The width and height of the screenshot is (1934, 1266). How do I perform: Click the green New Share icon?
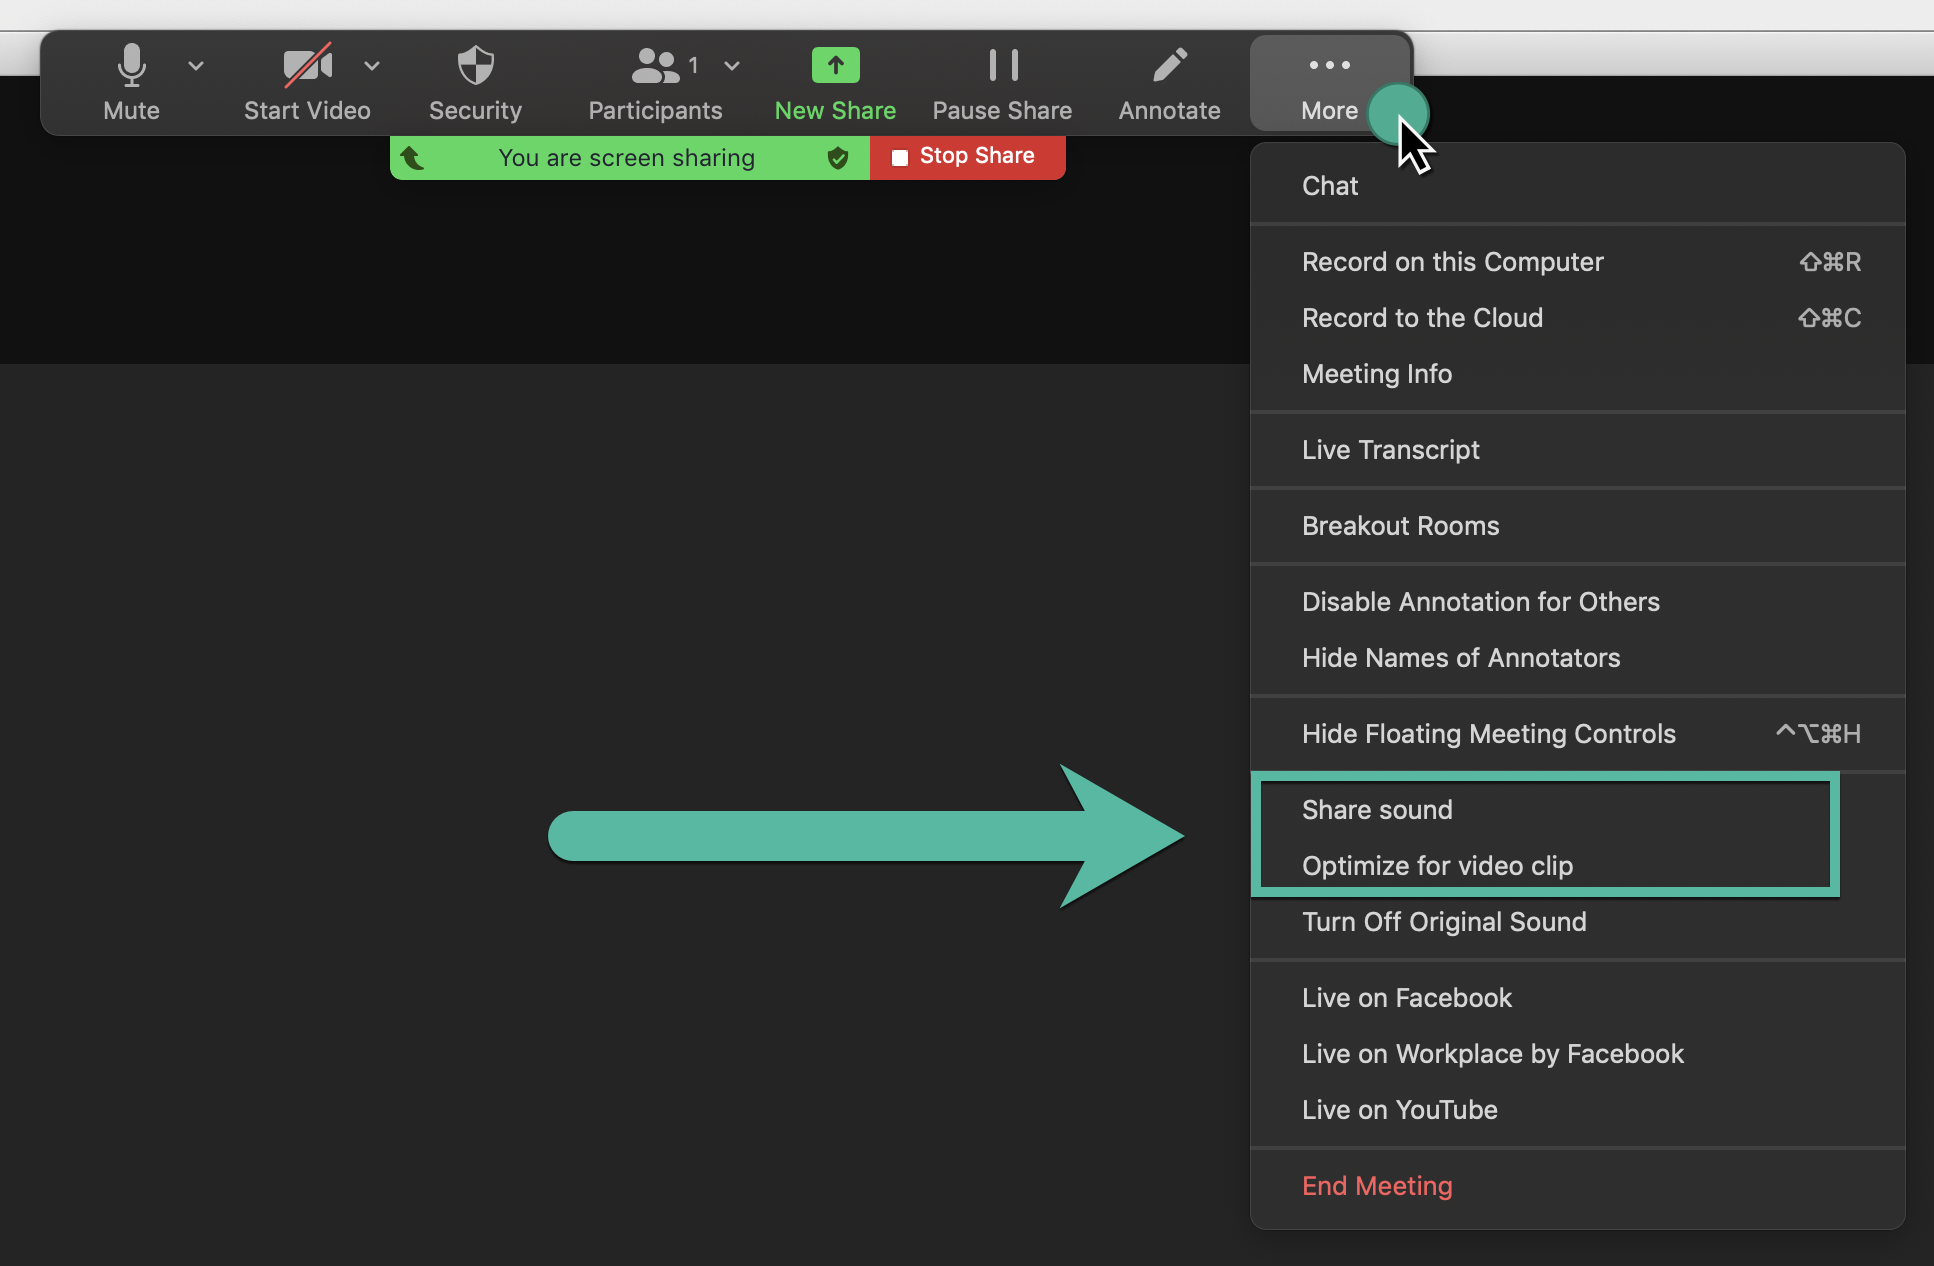pyautogui.click(x=835, y=66)
